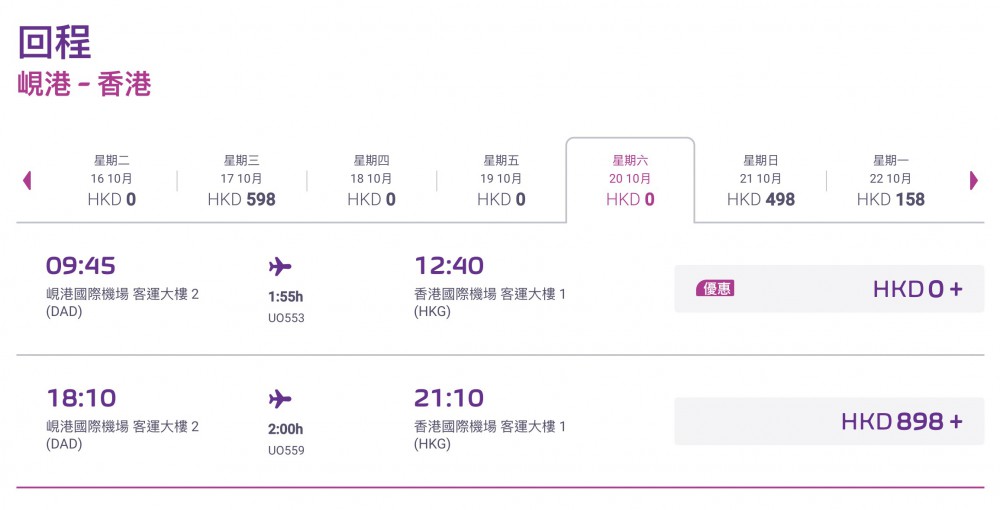This screenshot has height=510, width=1000.
Task: Click flight number UO553
Action: [286, 318]
